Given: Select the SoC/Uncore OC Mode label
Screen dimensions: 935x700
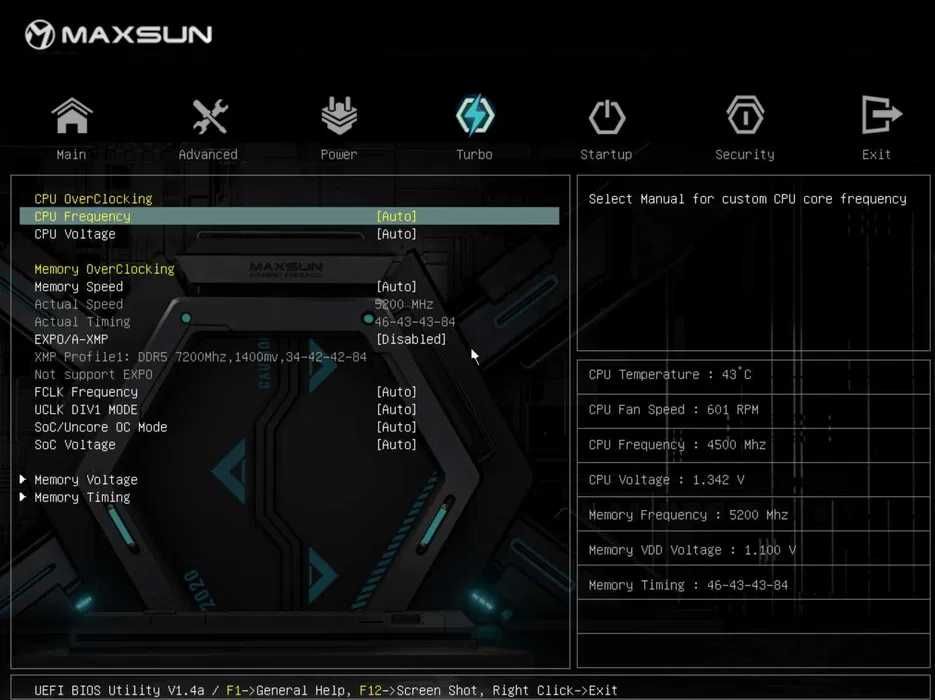Looking at the screenshot, I should tap(101, 427).
